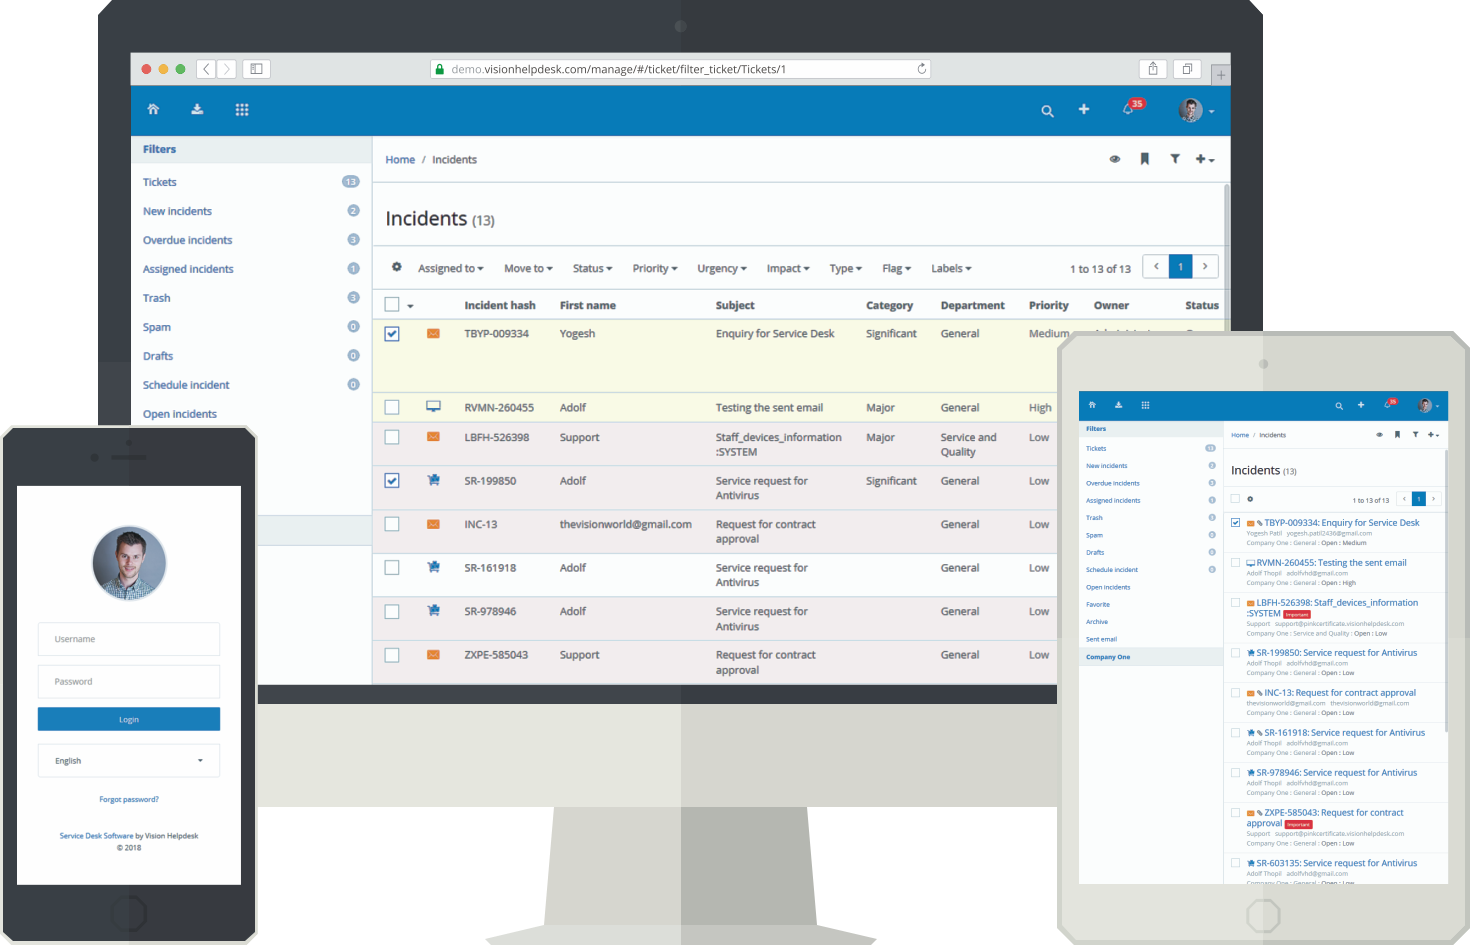Click the bookmark icon near the breadcrumb
This screenshot has height=945, width=1470.
tap(1145, 159)
